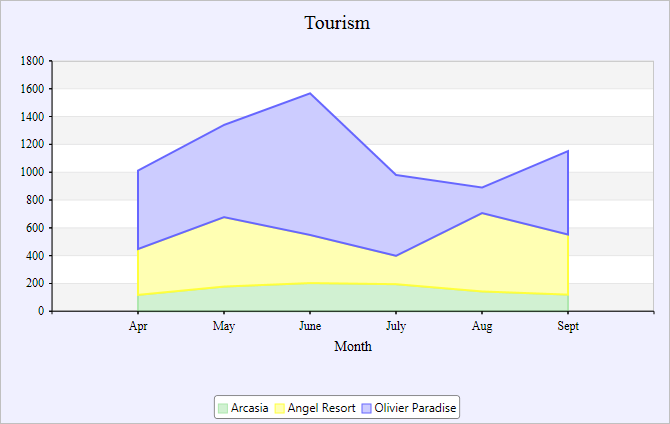
Task: Click the Aug x-axis label
Action: (482, 326)
